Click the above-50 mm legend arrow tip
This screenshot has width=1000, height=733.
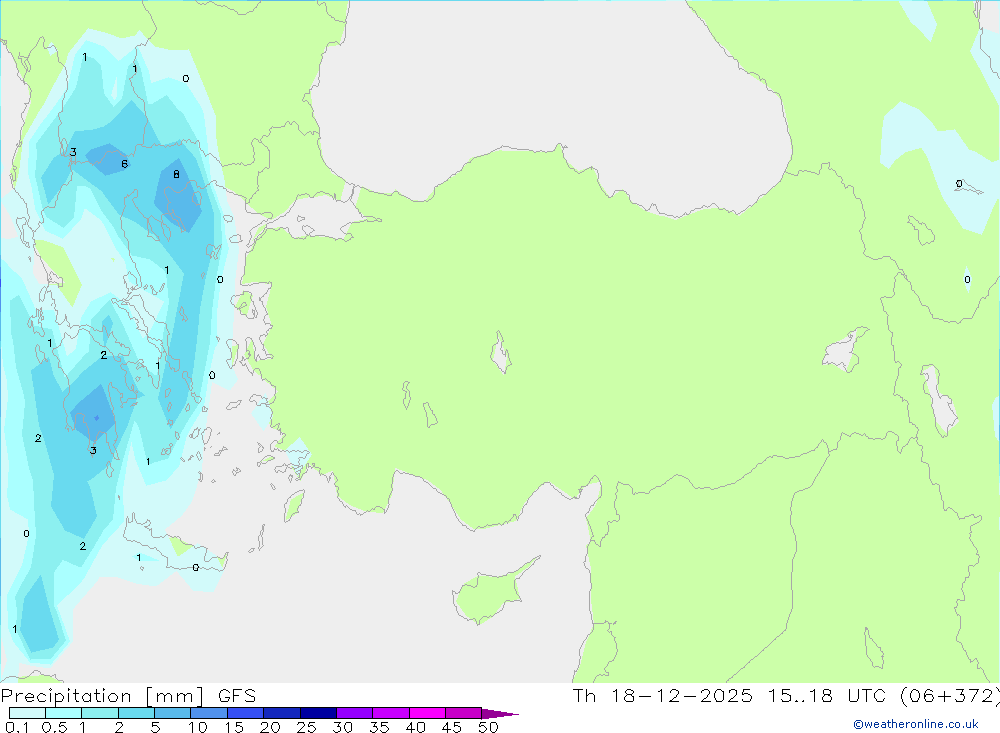click(x=500, y=714)
